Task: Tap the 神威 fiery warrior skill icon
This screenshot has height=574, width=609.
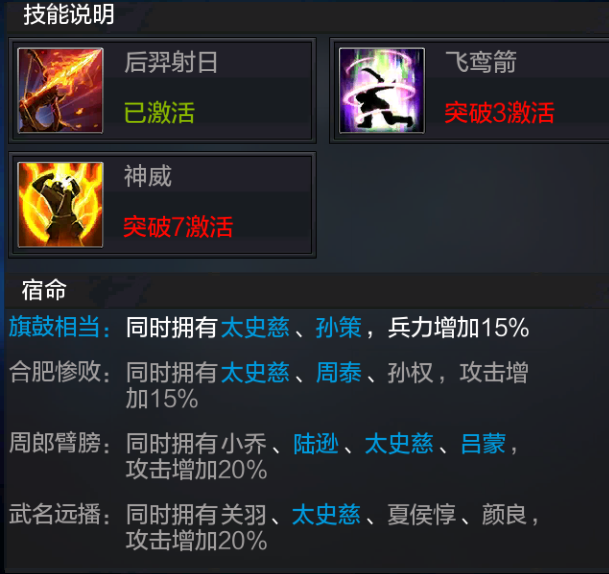Action: coord(61,205)
